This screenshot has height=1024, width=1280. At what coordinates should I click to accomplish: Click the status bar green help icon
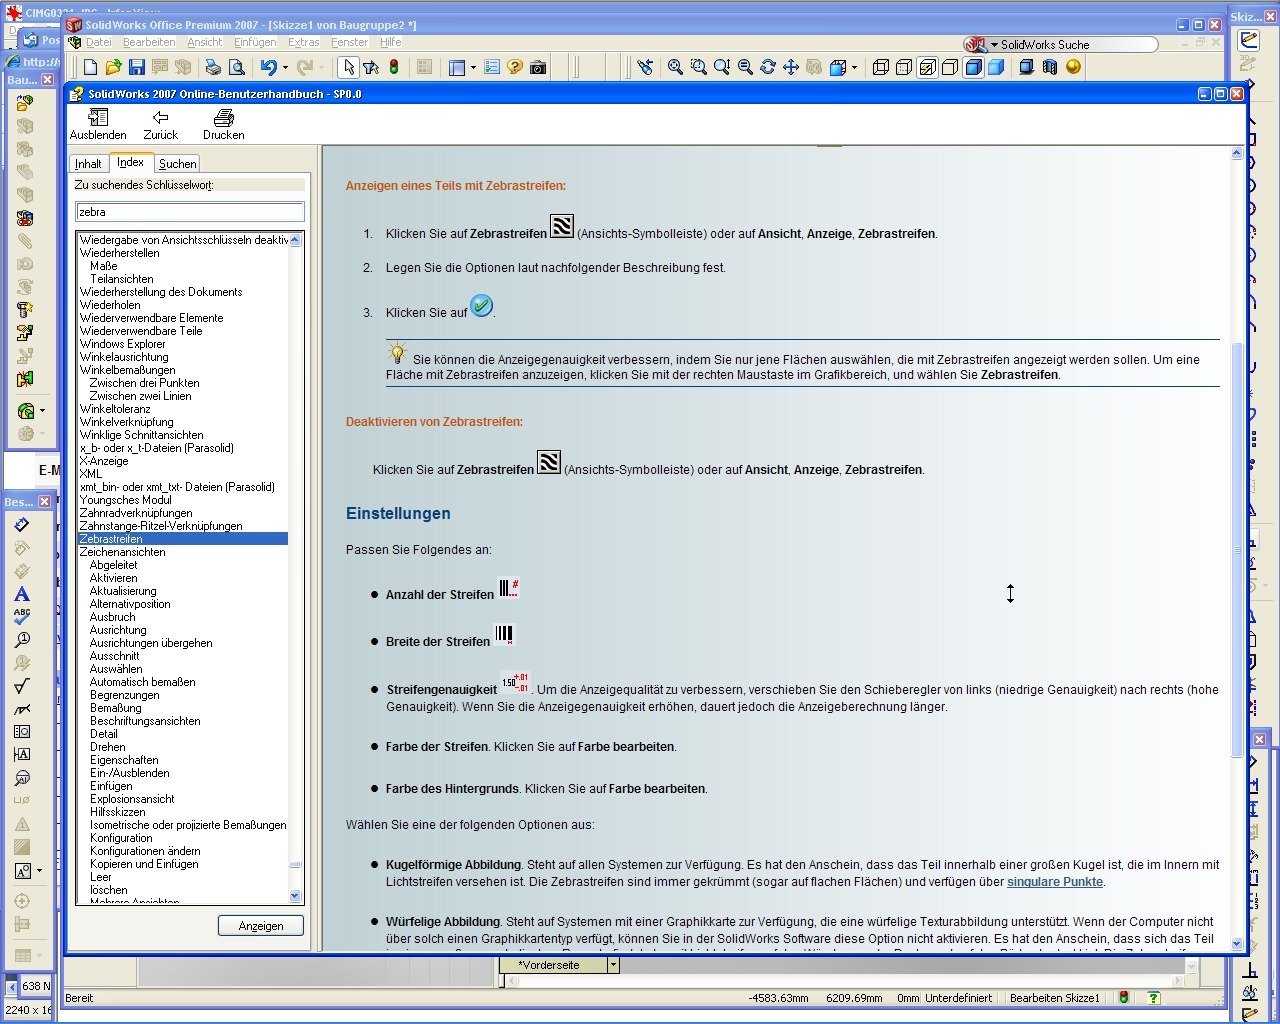pos(1153,997)
